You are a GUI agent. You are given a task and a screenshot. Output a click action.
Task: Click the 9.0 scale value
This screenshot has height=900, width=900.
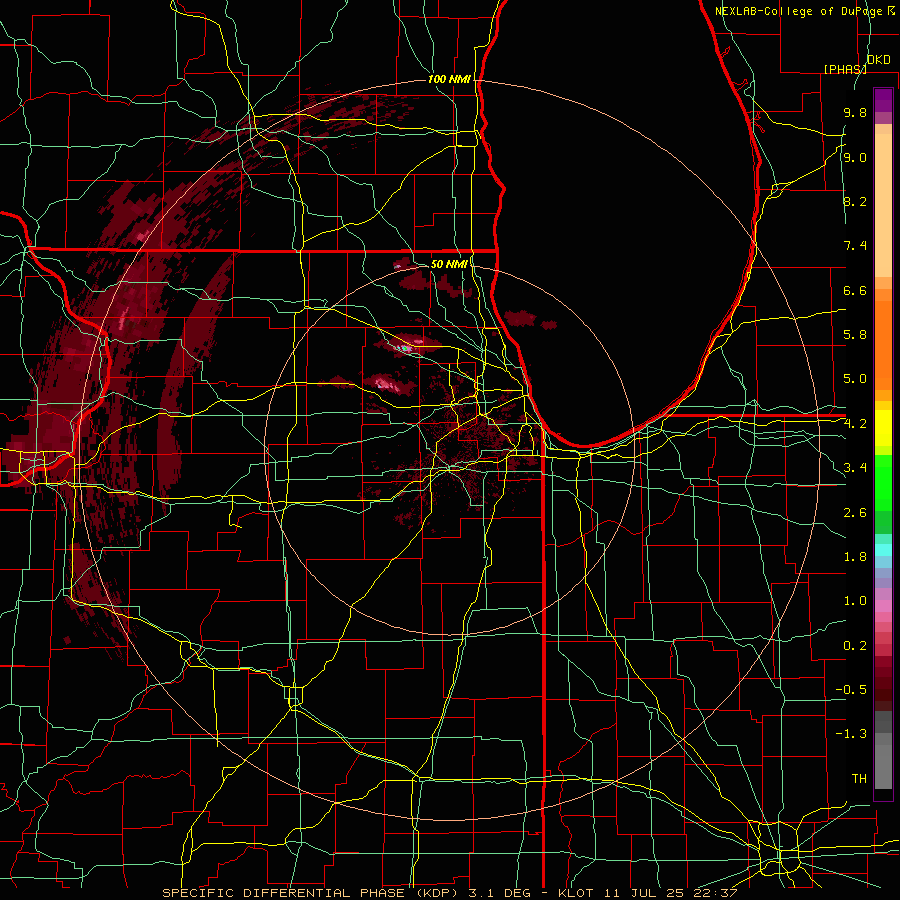point(855,157)
